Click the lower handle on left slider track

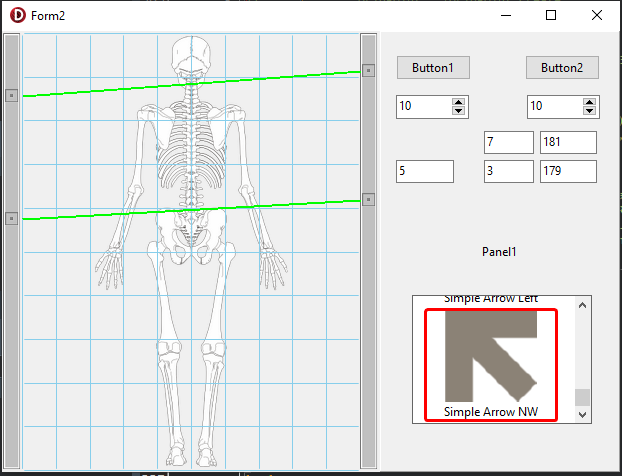[12, 218]
